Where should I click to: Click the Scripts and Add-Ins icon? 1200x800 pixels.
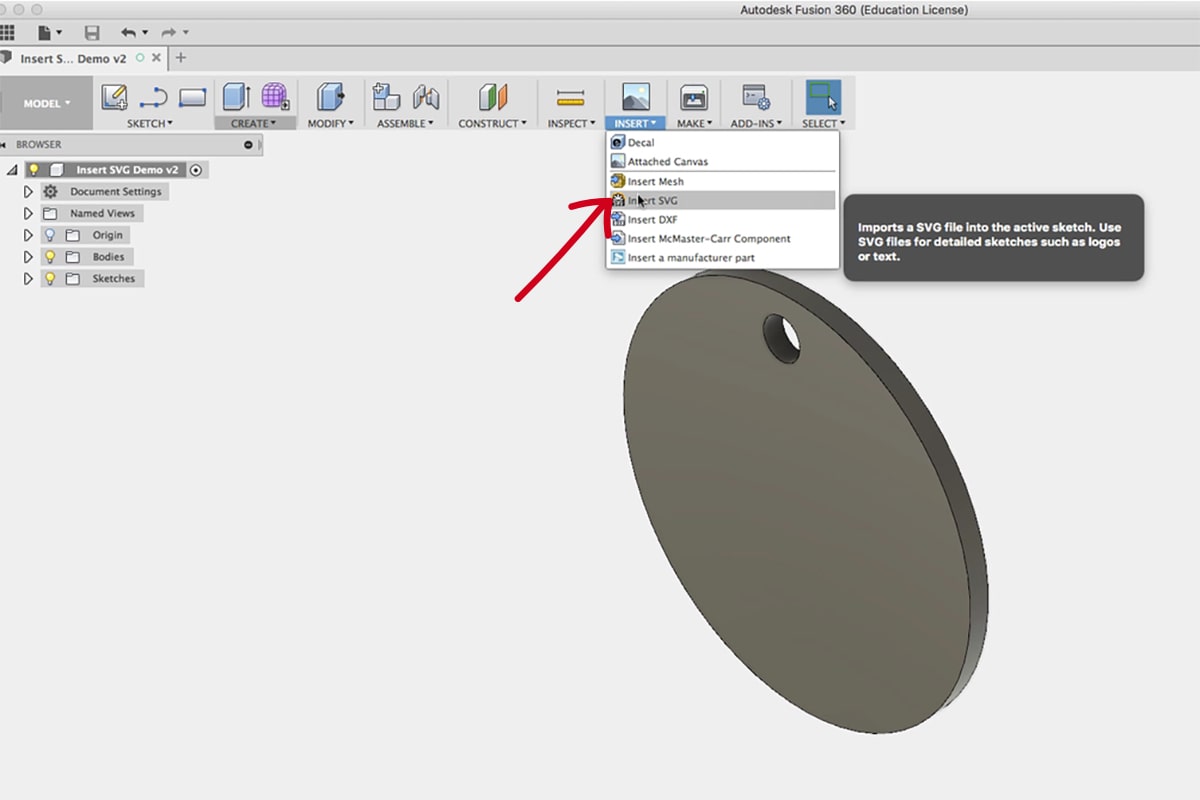(x=755, y=97)
